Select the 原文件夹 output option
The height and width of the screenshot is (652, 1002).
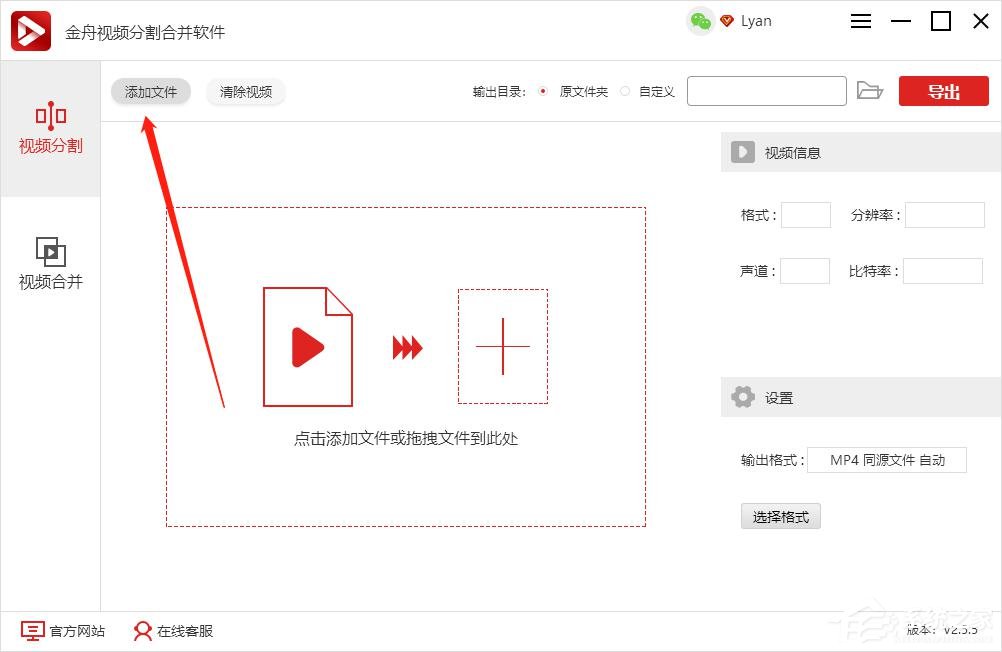(543, 90)
